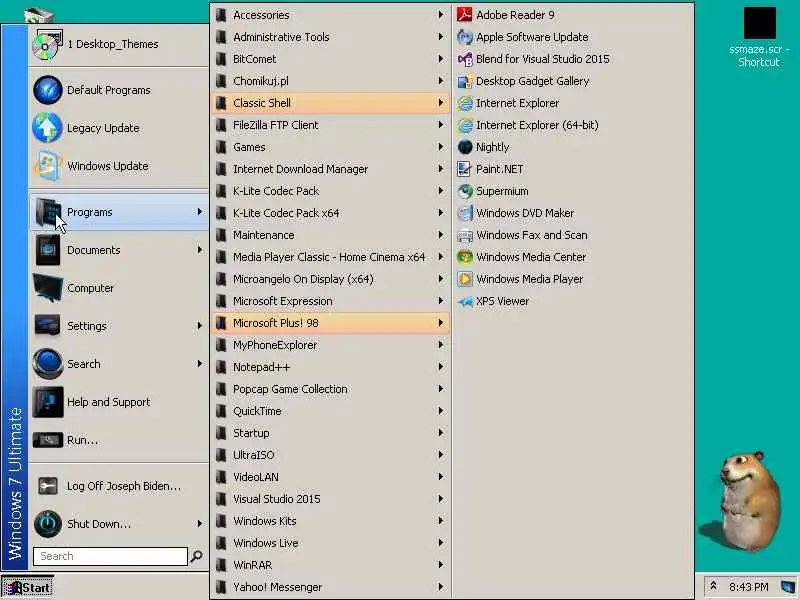Open Windows Live folder
The image size is (800, 600).
click(330, 543)
